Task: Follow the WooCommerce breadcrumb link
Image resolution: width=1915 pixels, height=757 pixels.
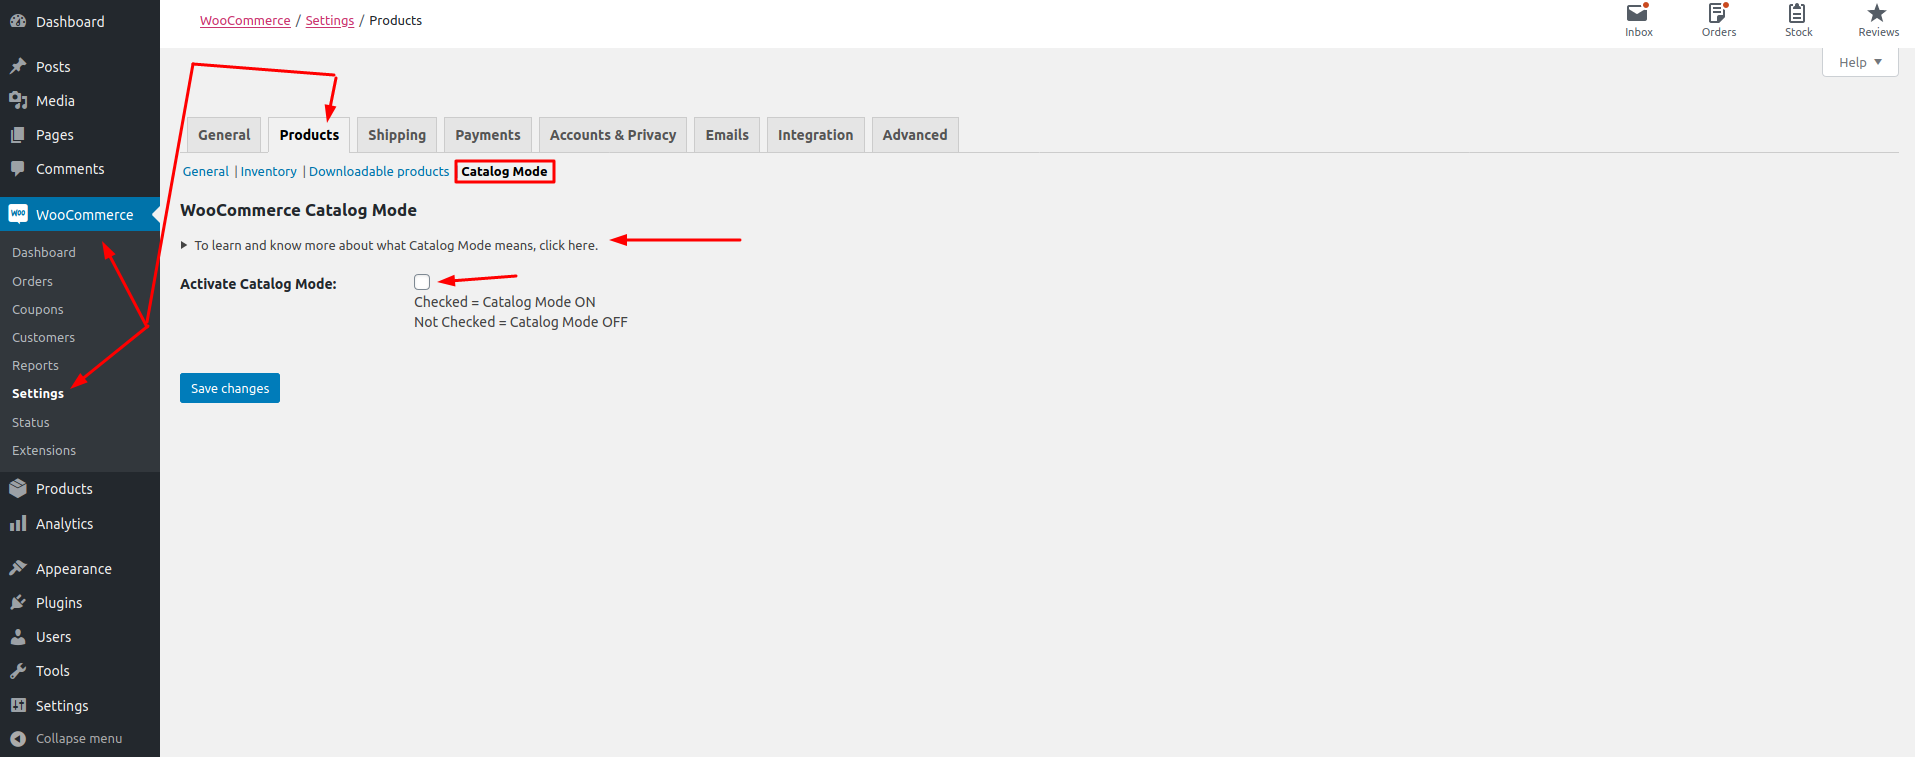Action: tap(245, 20)
